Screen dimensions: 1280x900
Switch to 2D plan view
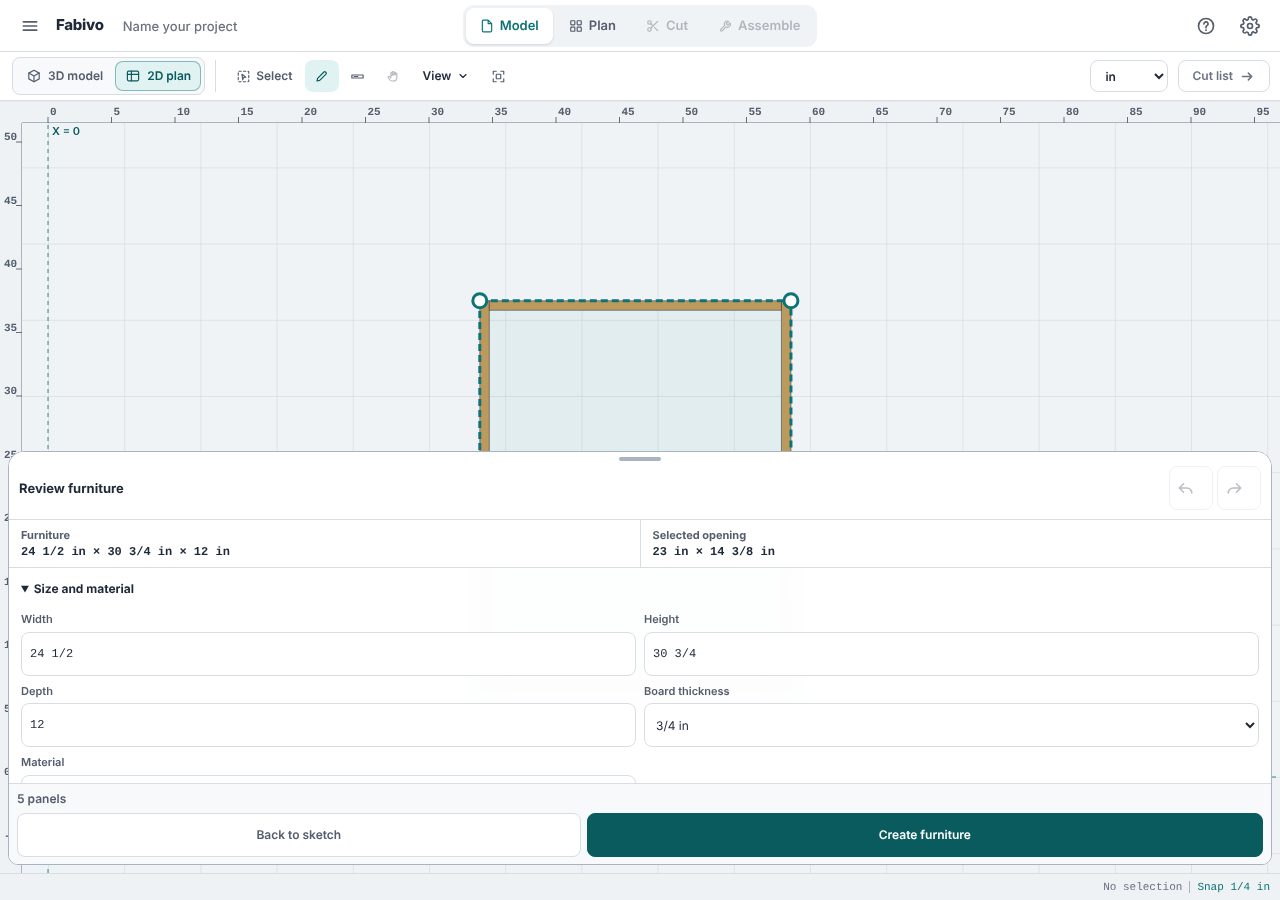click(159, 76)
